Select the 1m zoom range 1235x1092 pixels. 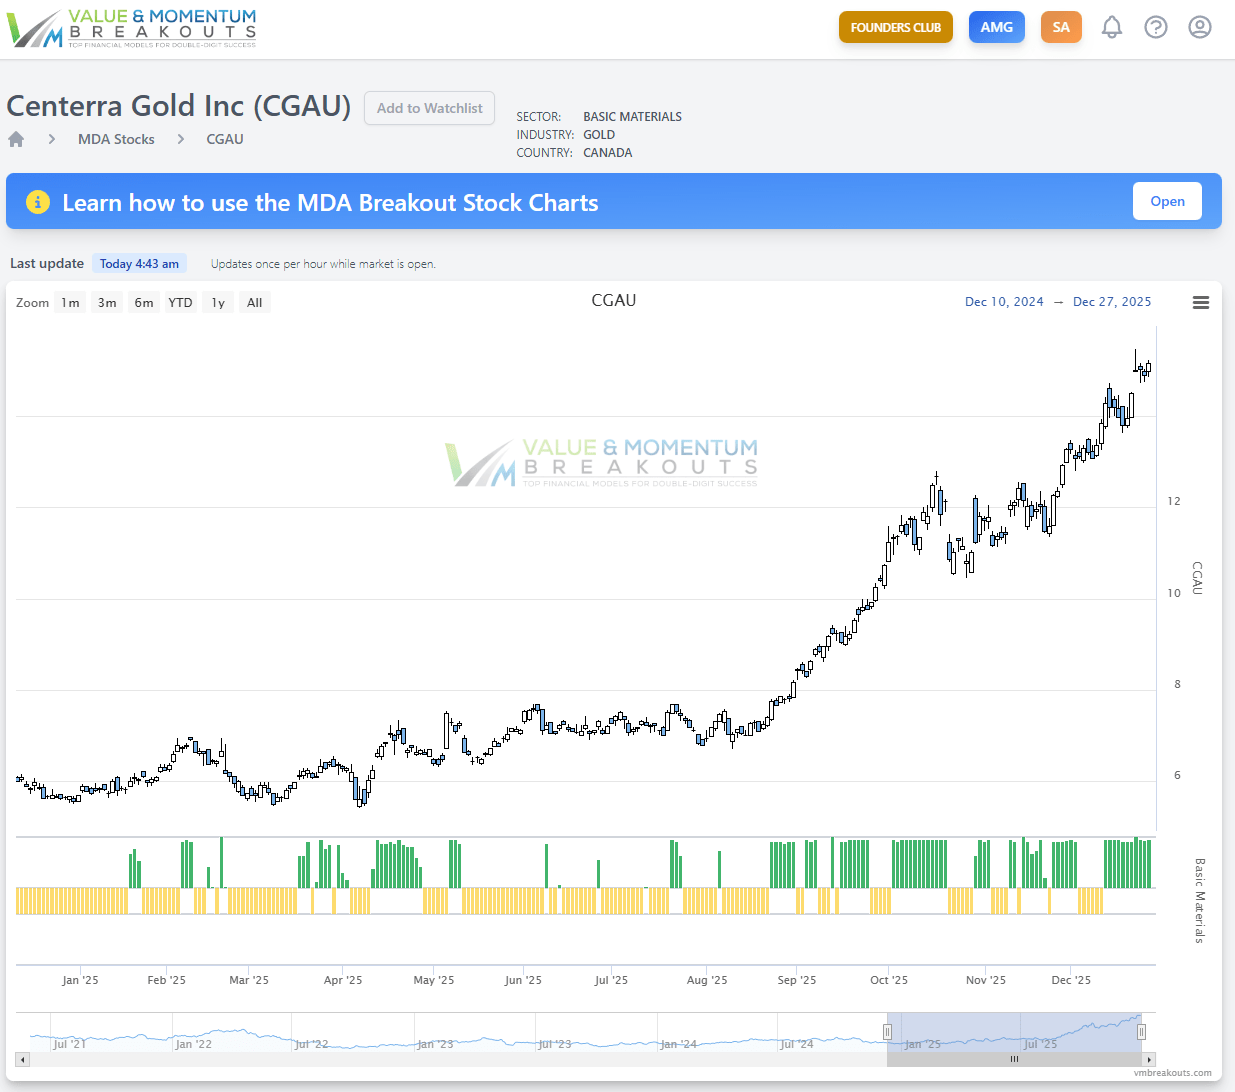pyautogui.click(x=70, y=303)
